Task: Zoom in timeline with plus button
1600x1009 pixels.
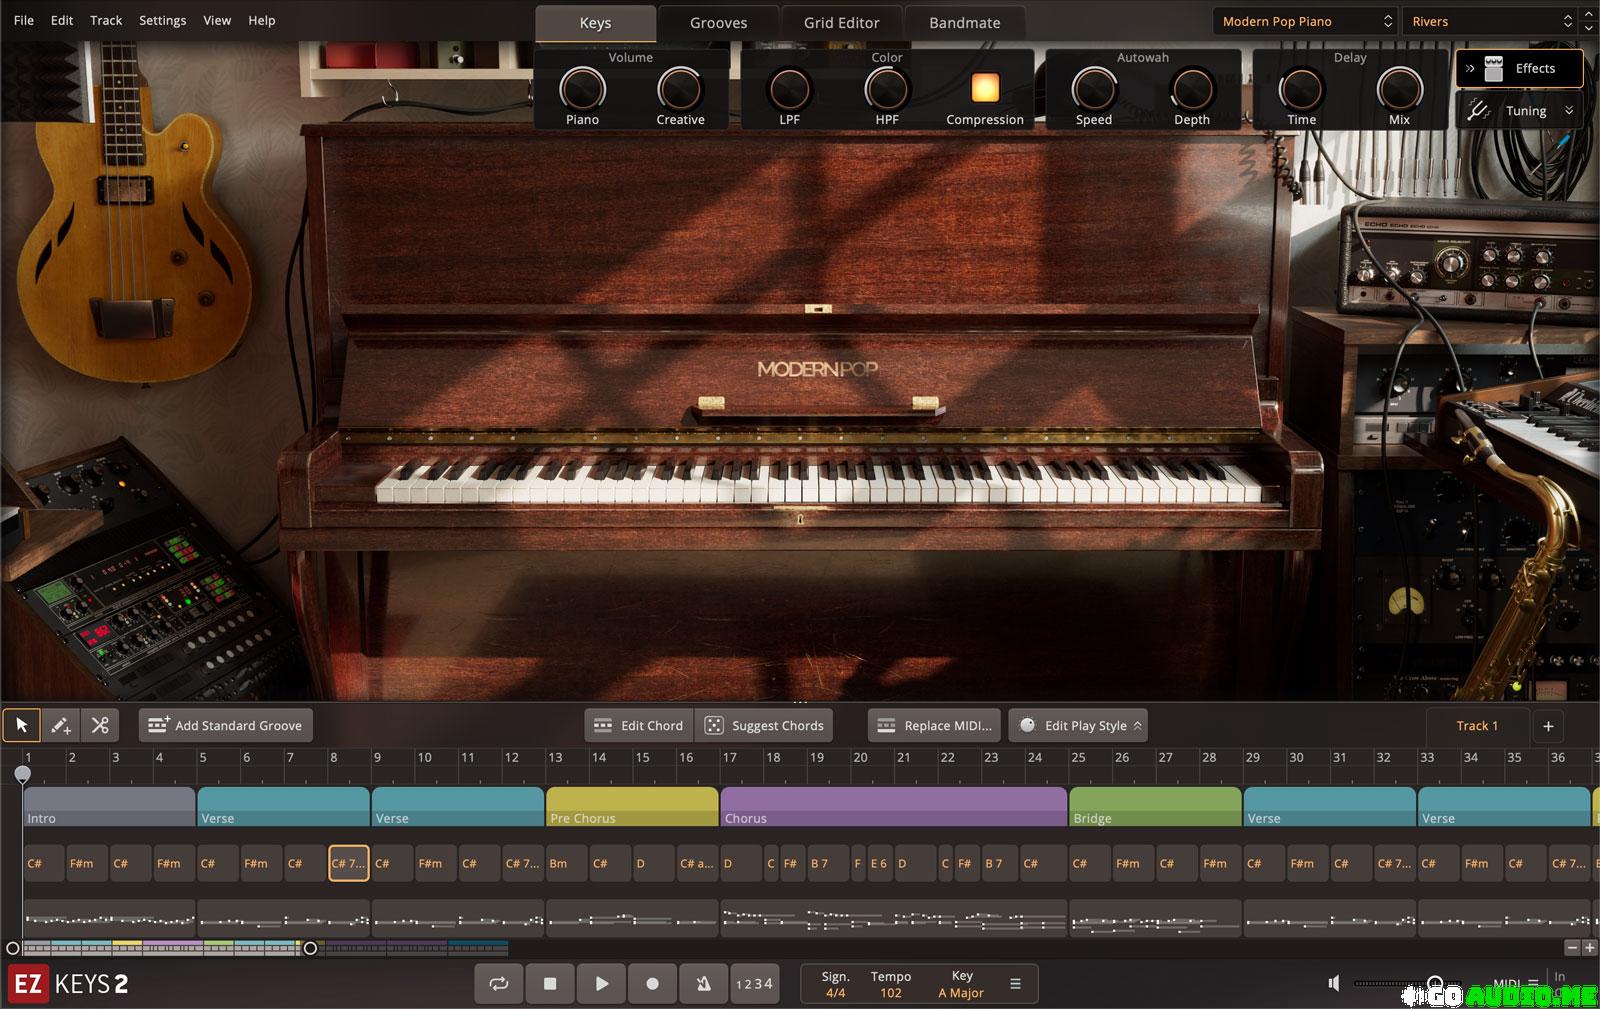Action: [1589, 947]
